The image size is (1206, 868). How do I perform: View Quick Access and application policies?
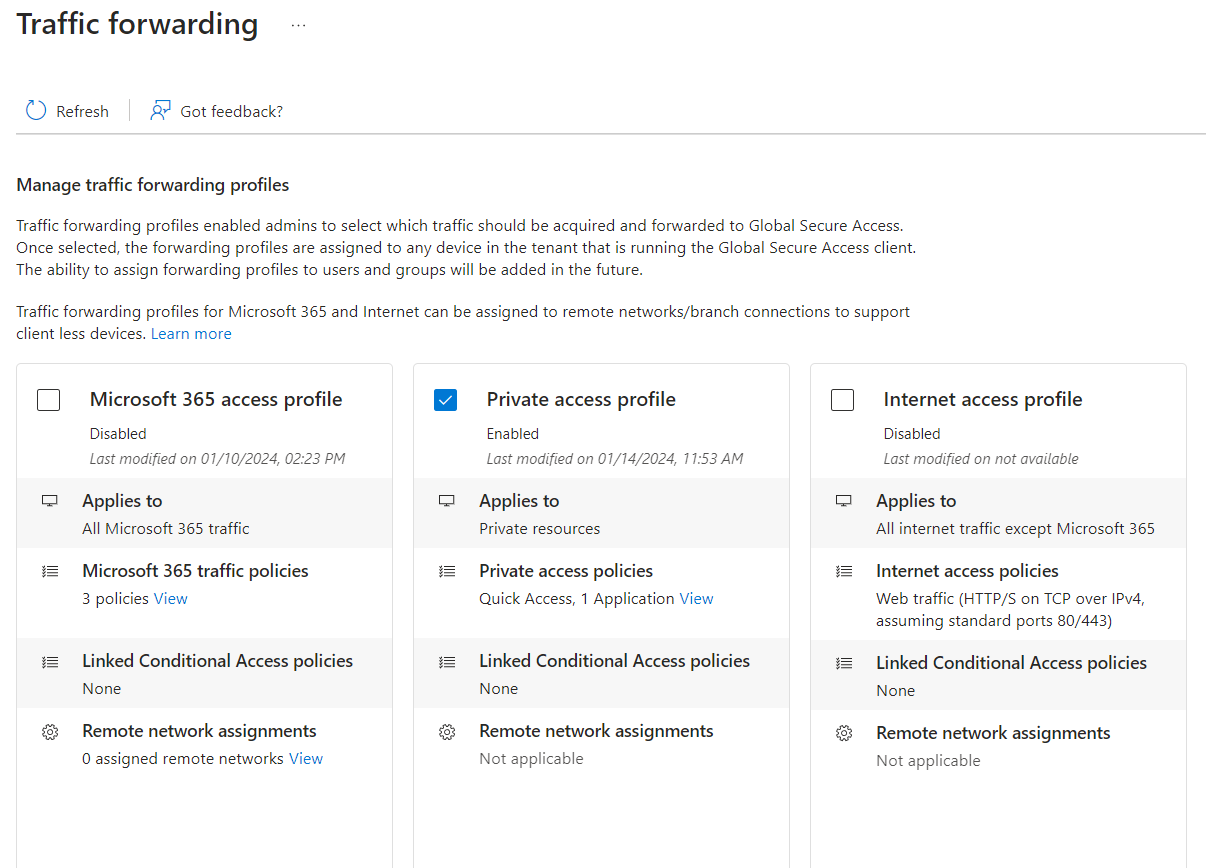(x=696, y=599)
